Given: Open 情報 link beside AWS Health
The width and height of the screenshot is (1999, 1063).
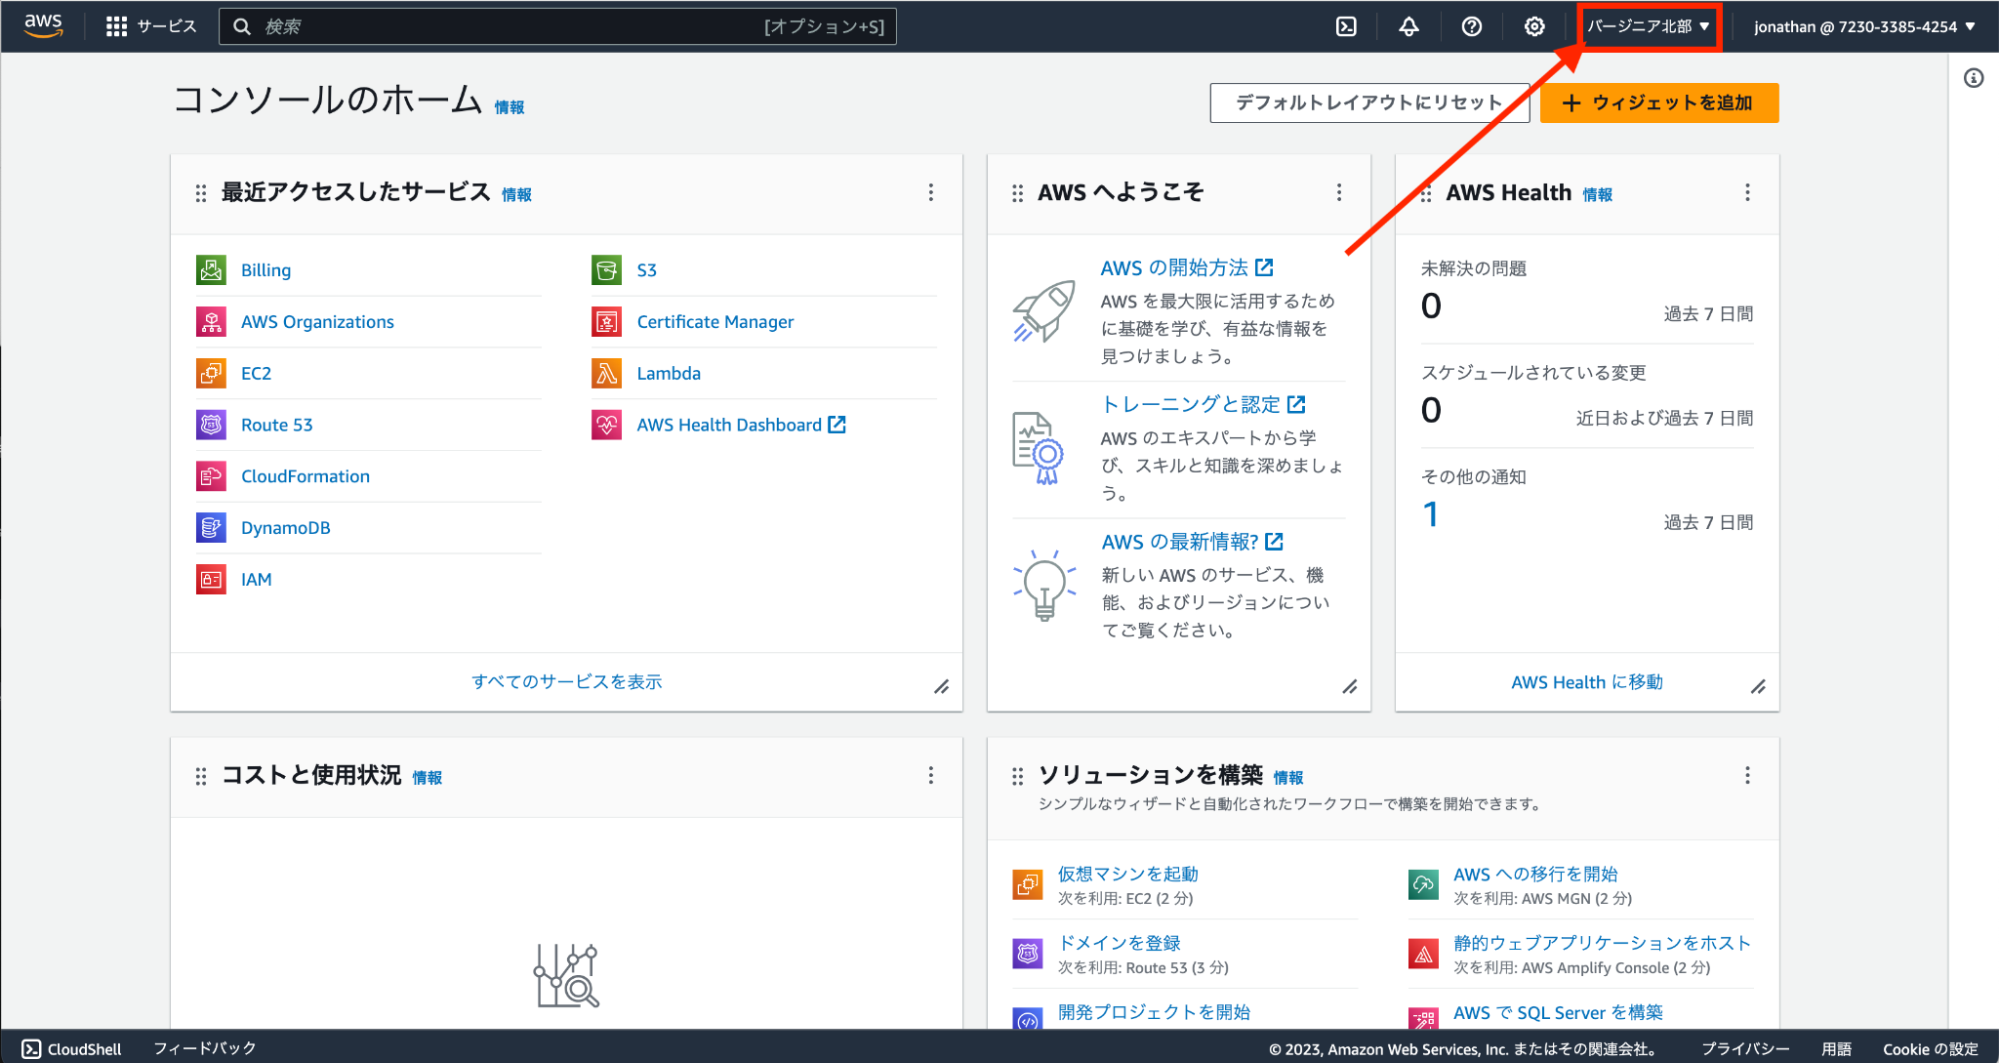Looking at the screenshot, I should pos(1597,195).
